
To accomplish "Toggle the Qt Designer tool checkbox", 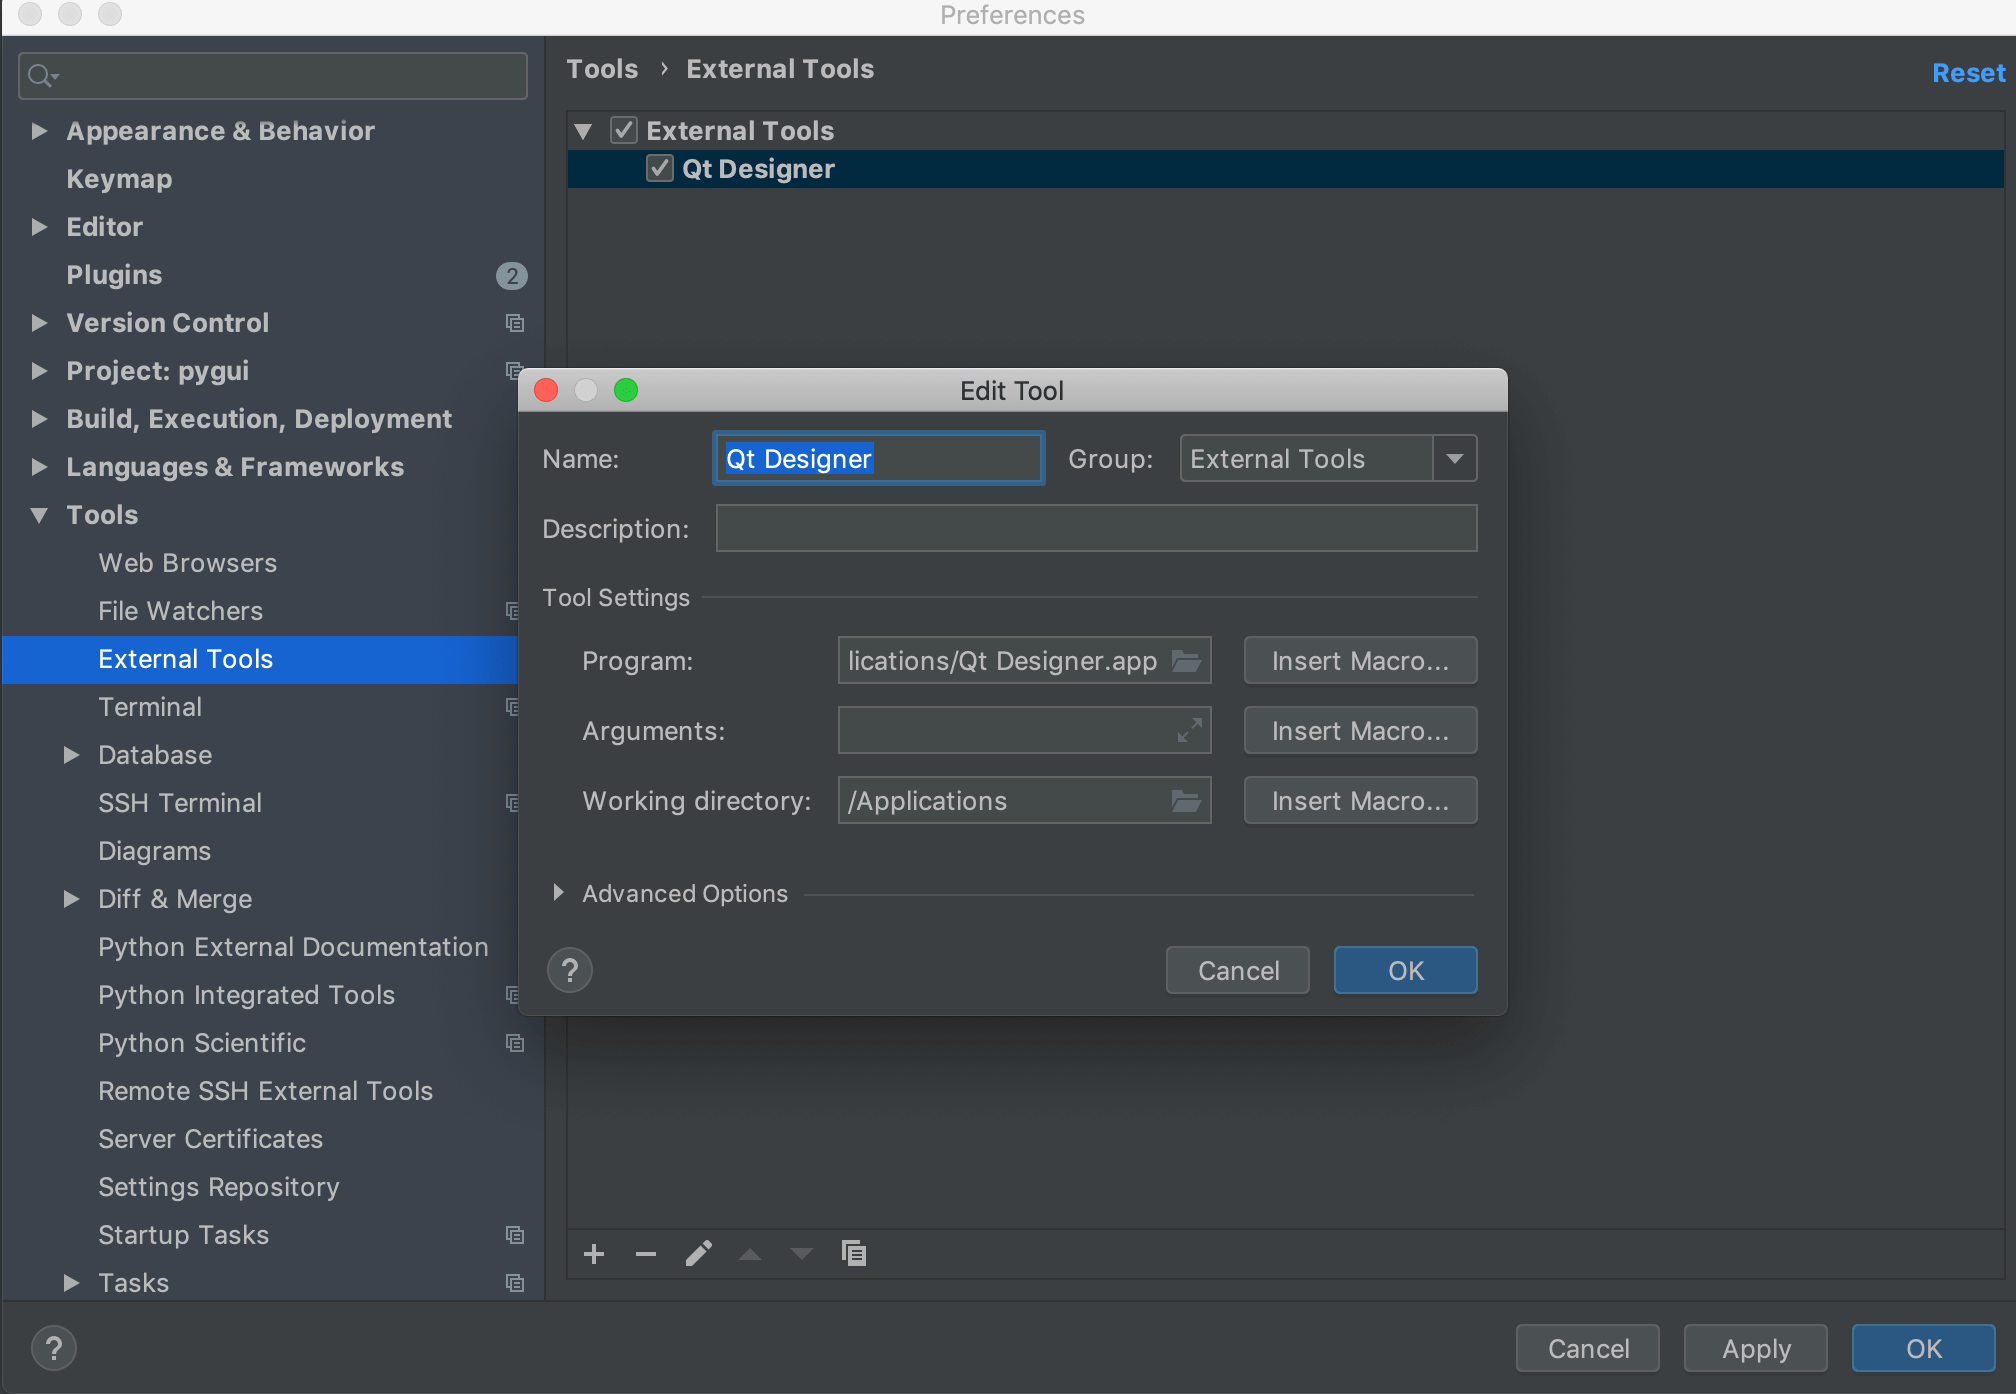I will [660, 168].
